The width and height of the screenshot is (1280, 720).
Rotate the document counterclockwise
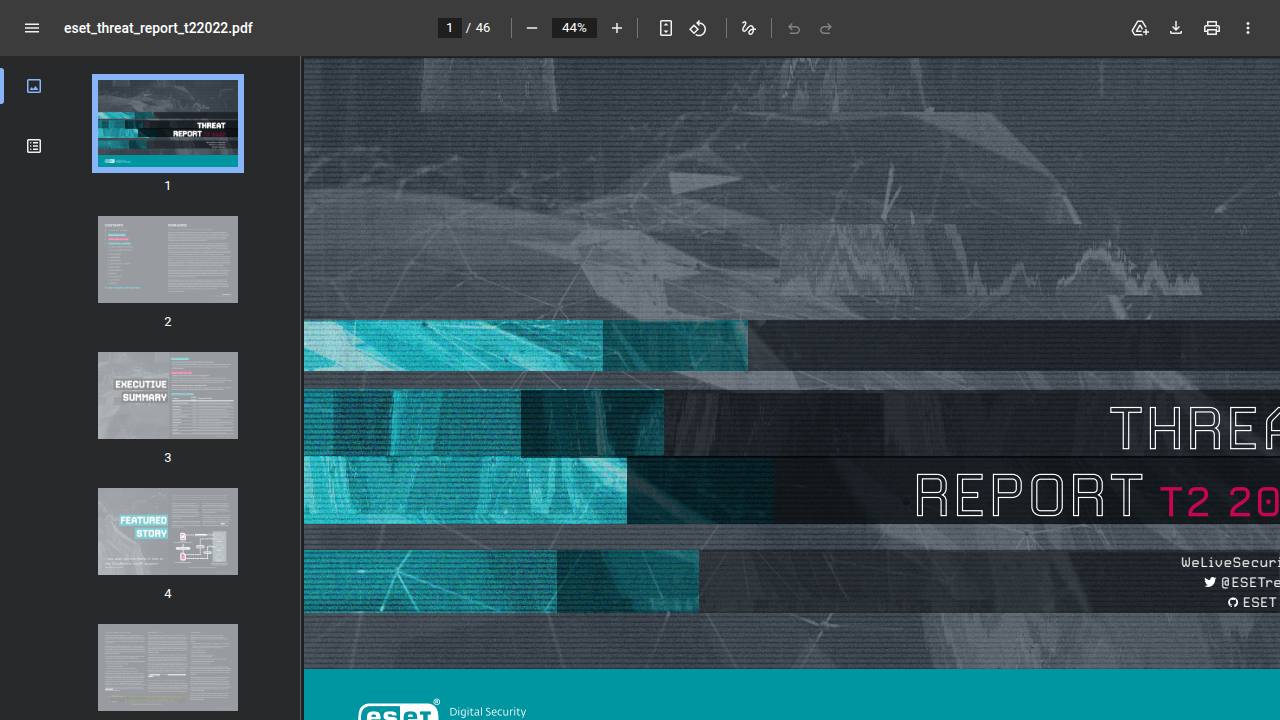coord(698,28)
